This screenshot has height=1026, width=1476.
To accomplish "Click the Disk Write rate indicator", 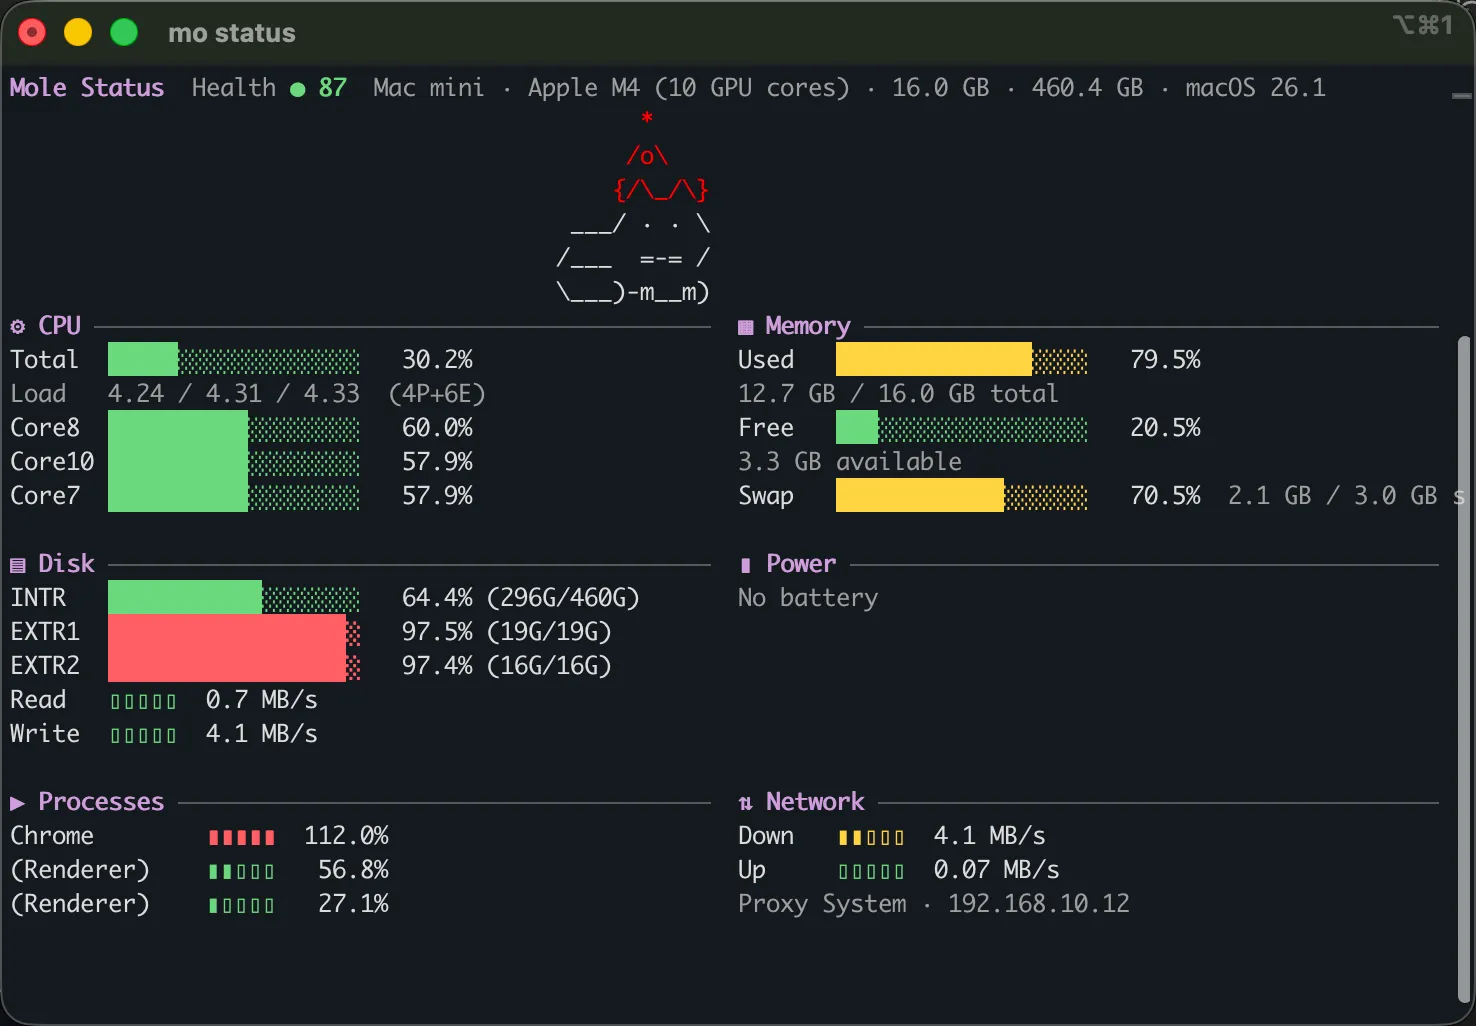I will click(143, 735).
